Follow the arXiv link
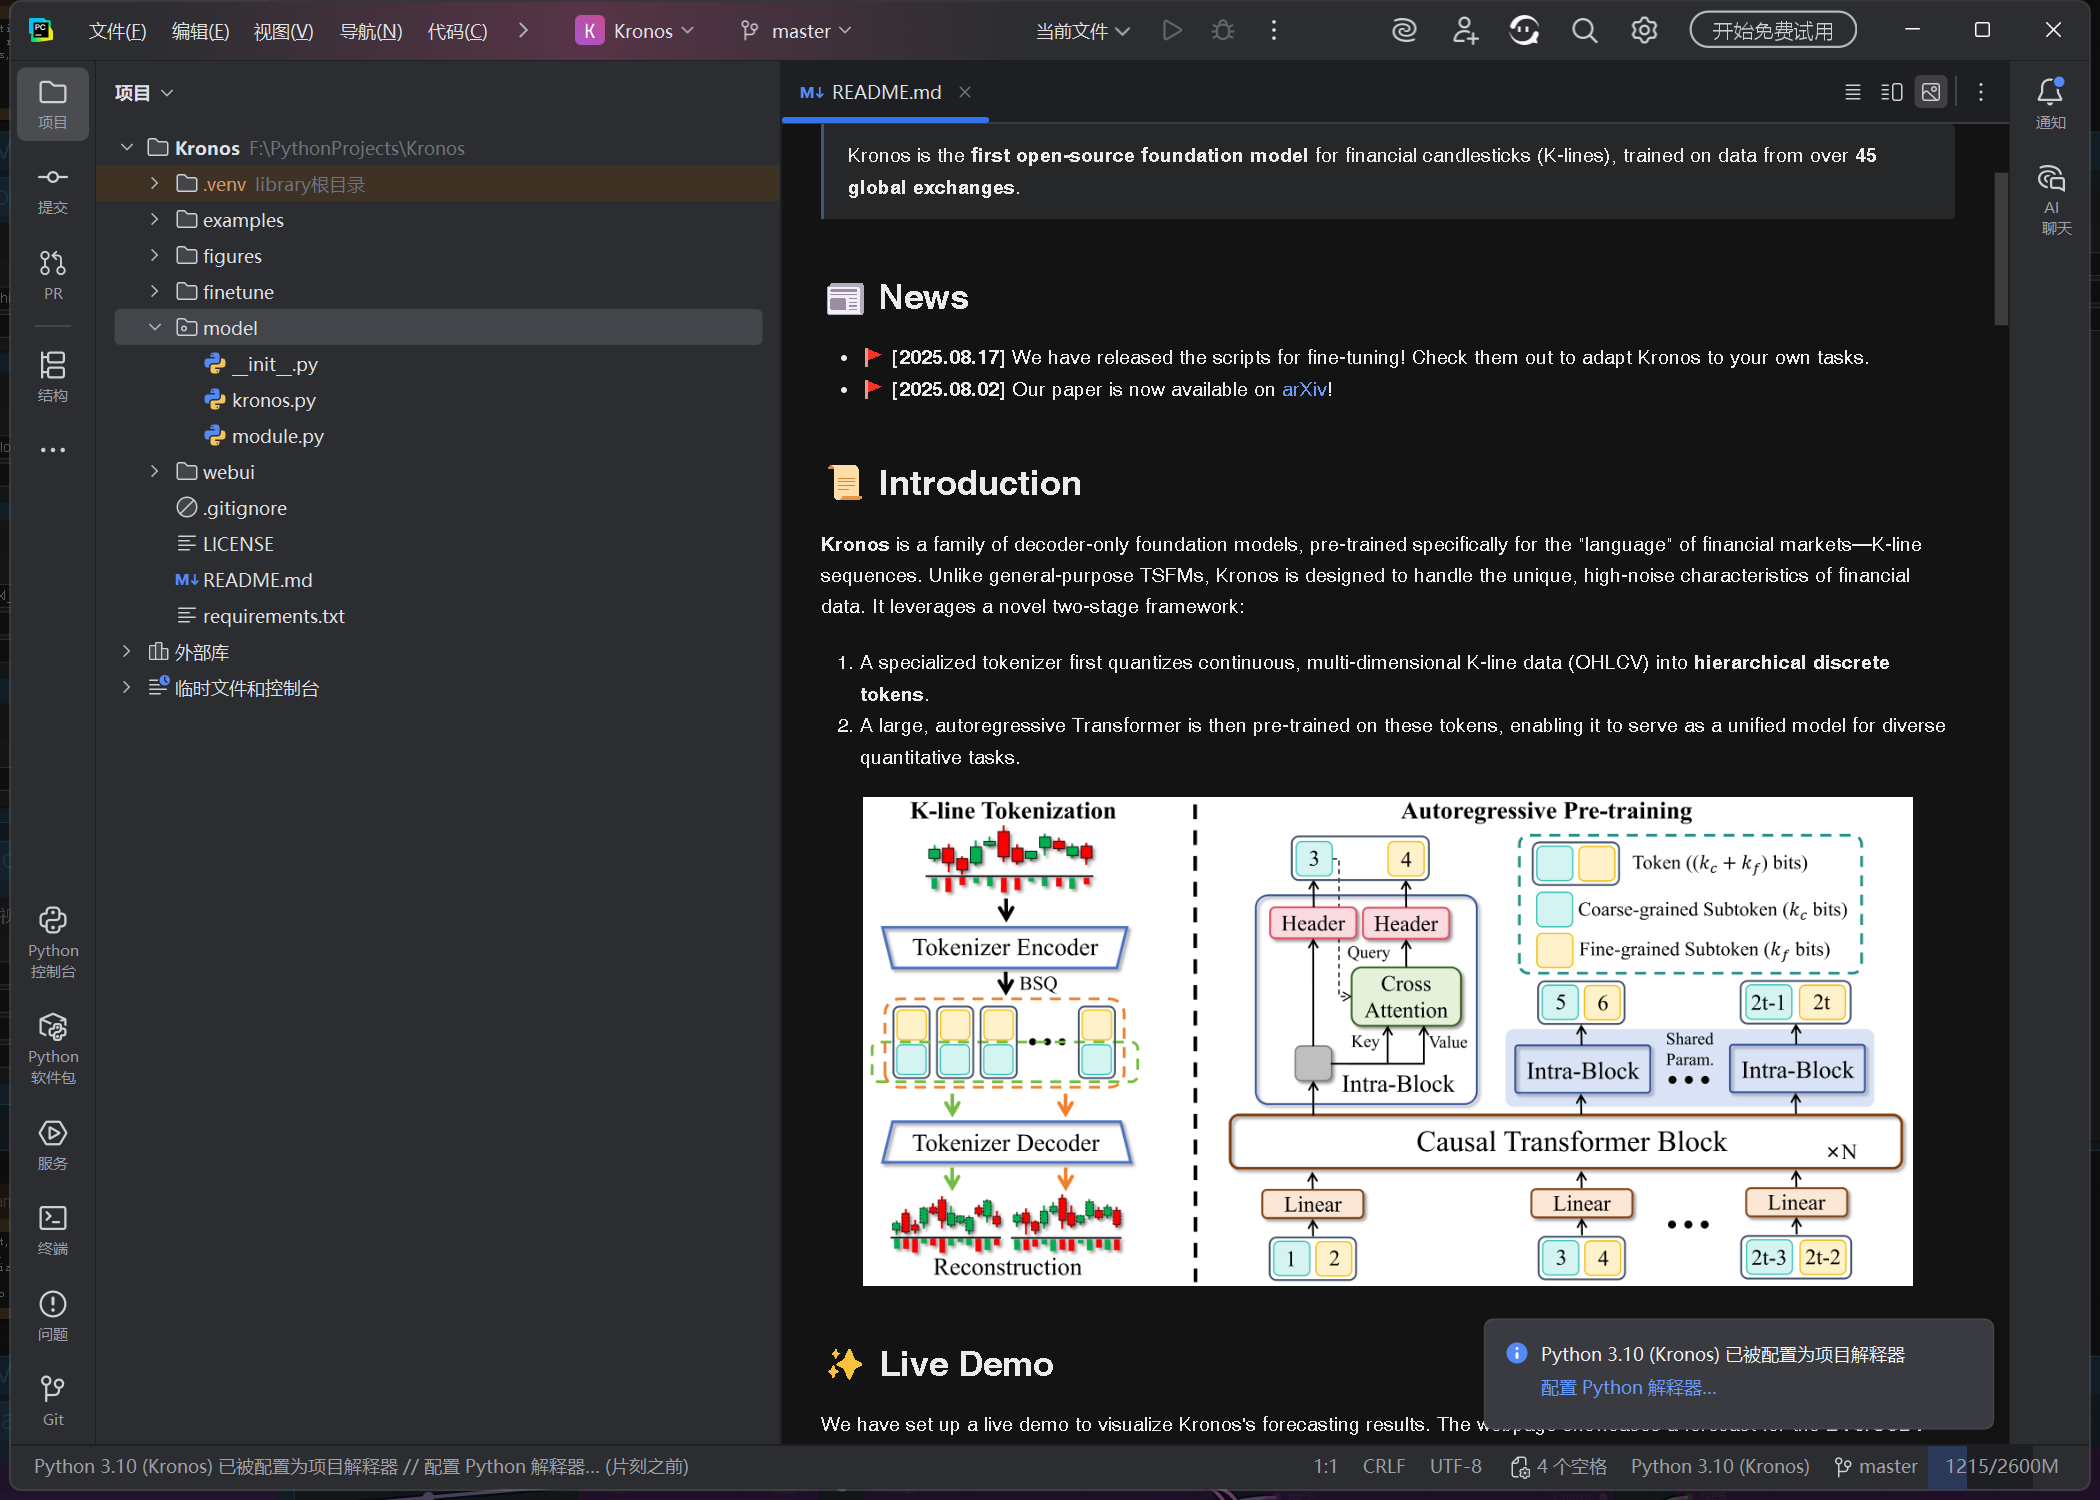The image size is (2100, 1500). pos(1304,389)
